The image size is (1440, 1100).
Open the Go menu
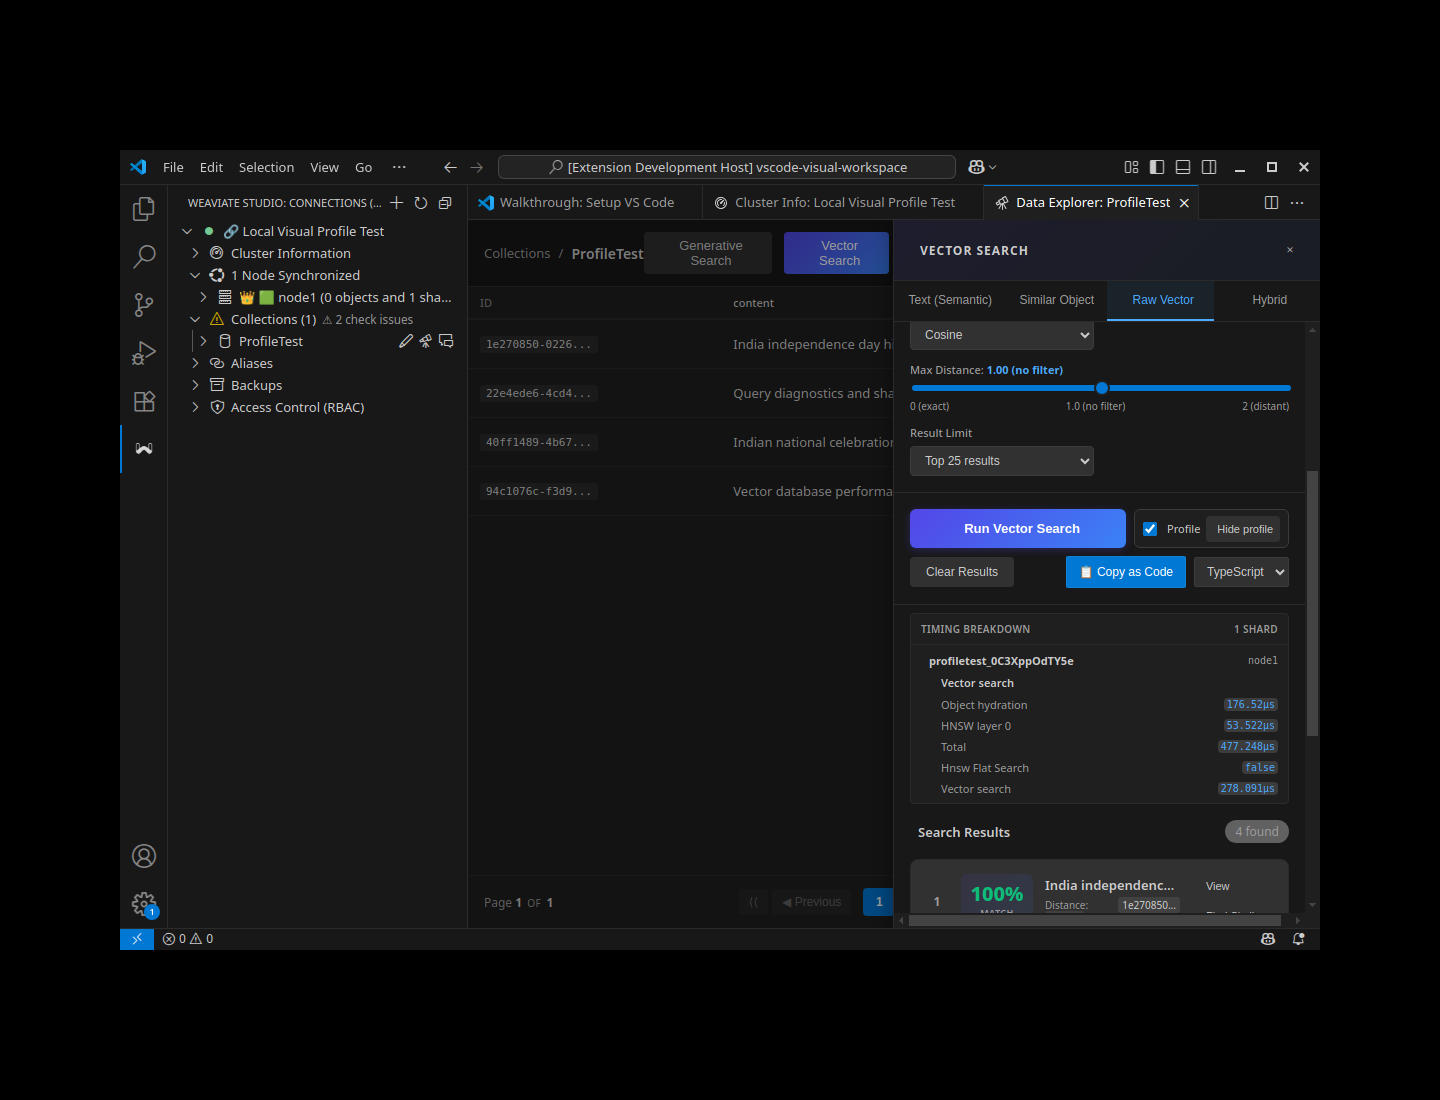coord(363,167)
